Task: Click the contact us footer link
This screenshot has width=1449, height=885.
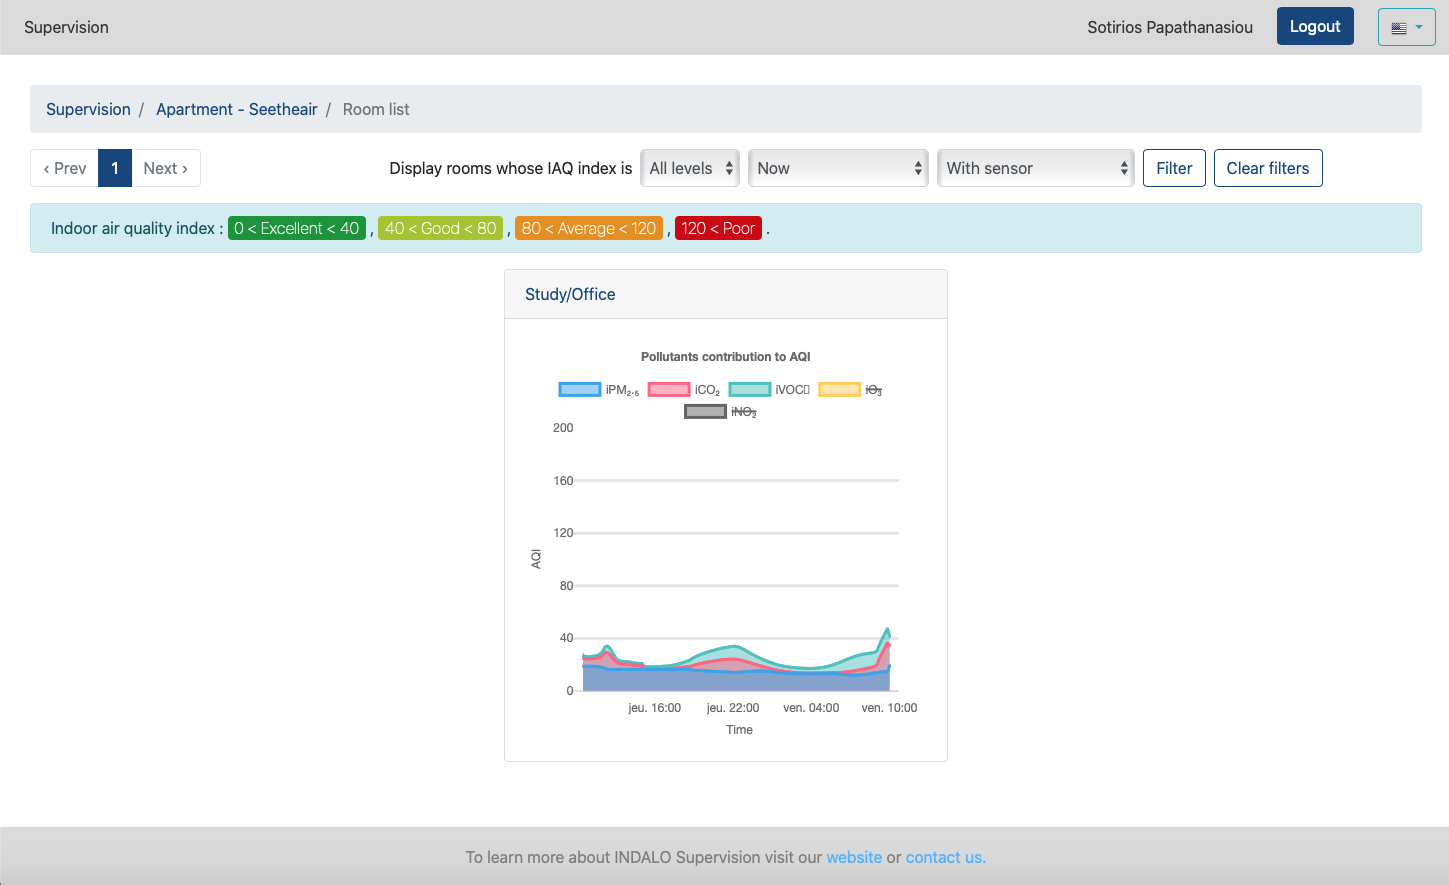Action: pyautogui.click(x=945, y=857)
